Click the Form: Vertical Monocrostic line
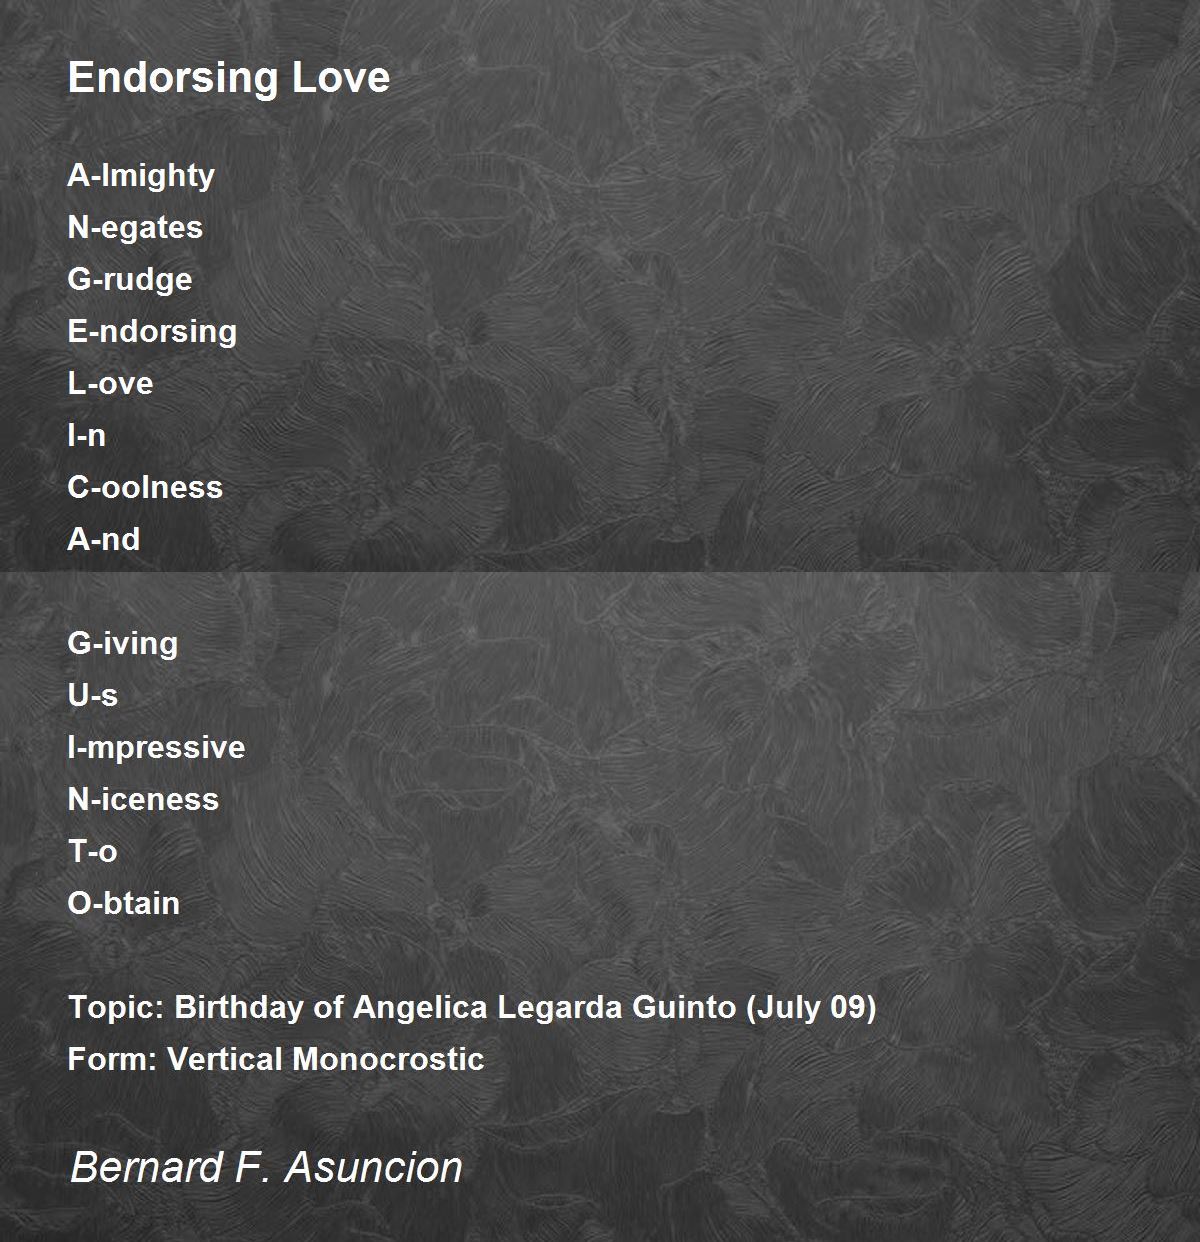 [x=276, y=1059]
